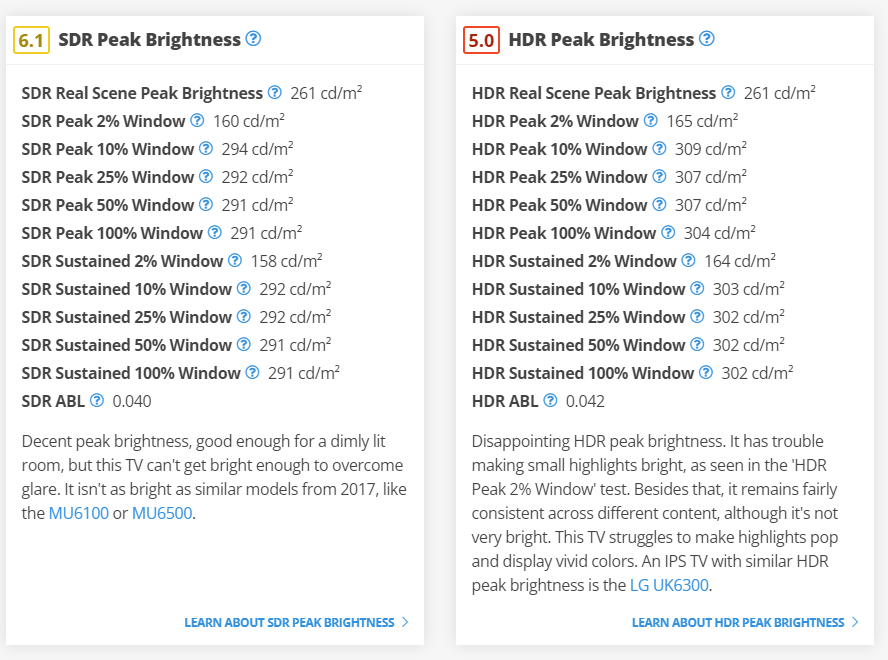Viewport: 888px width, 660px height.
Task: Open help for HDR Sustained 100% Window
Action: [x=706, y=373]
